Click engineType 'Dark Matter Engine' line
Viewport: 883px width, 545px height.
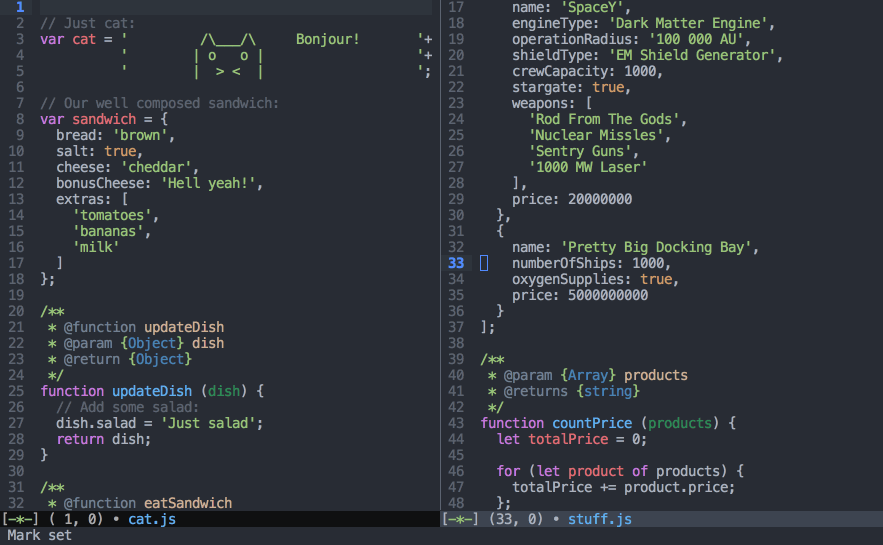[x=644, y=24]
